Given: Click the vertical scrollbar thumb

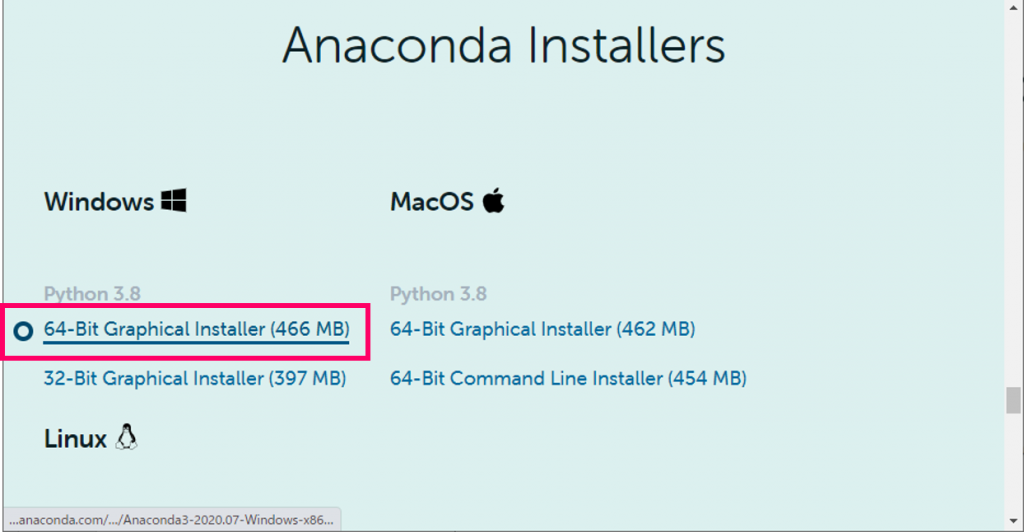Looking at the screenshot, I should tap(1013, 400).
